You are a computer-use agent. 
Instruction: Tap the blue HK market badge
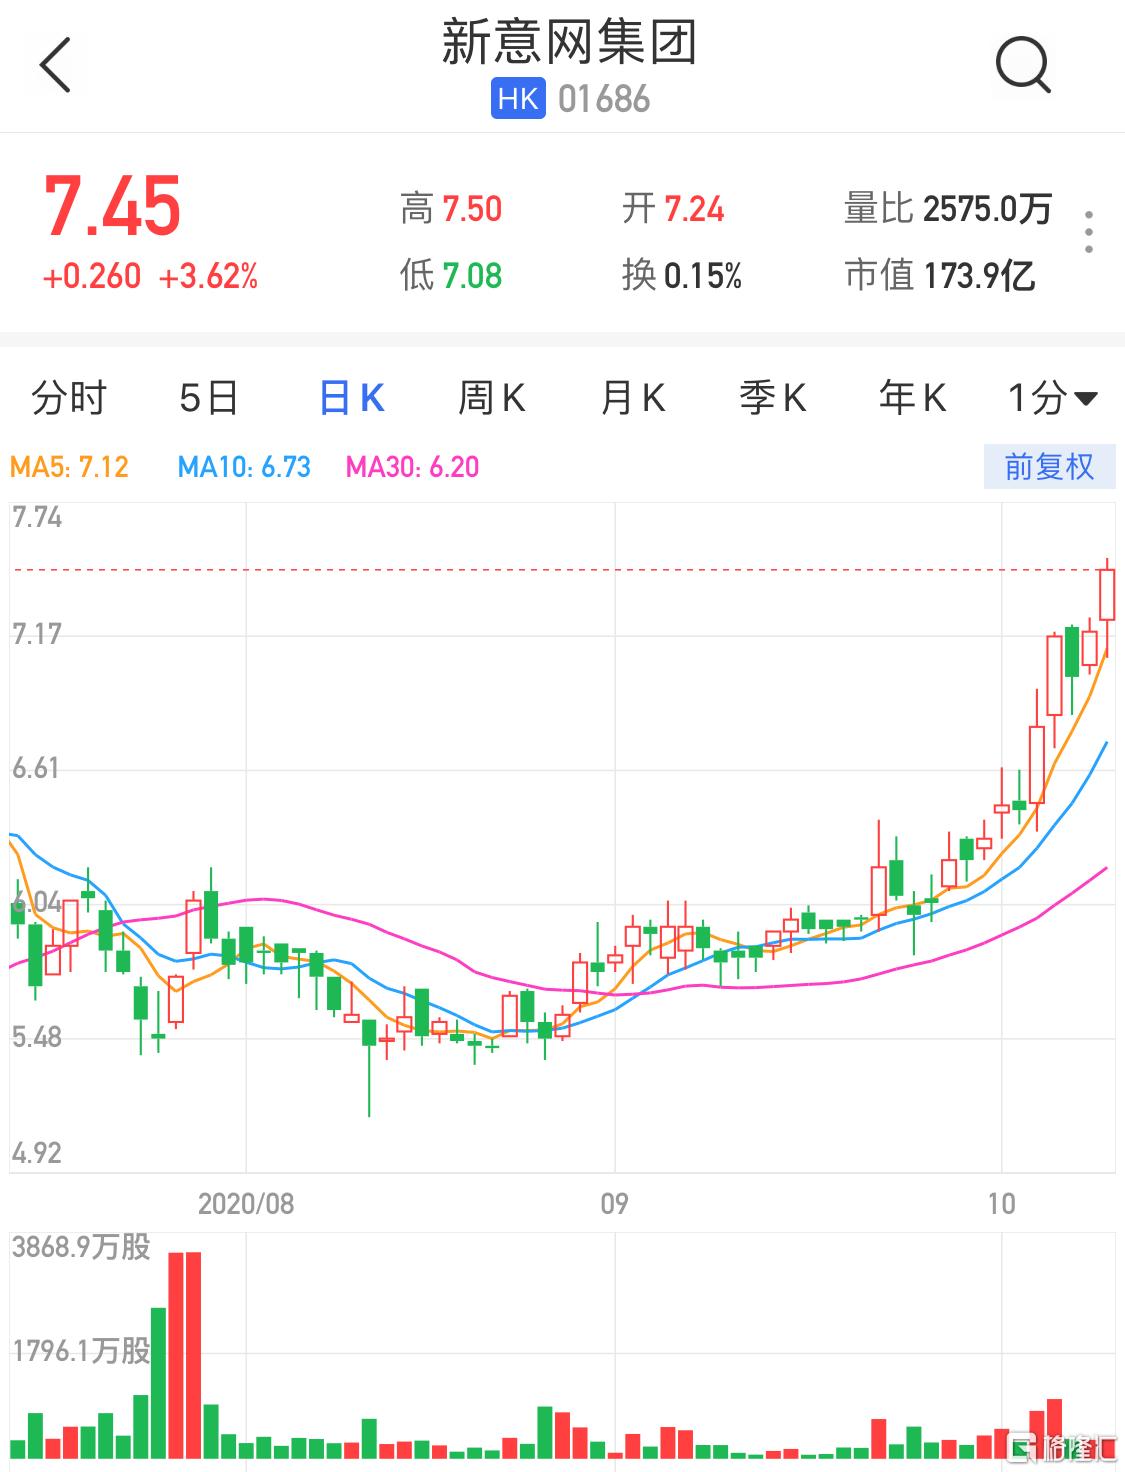pyautogui.click(x=518, y=100)
